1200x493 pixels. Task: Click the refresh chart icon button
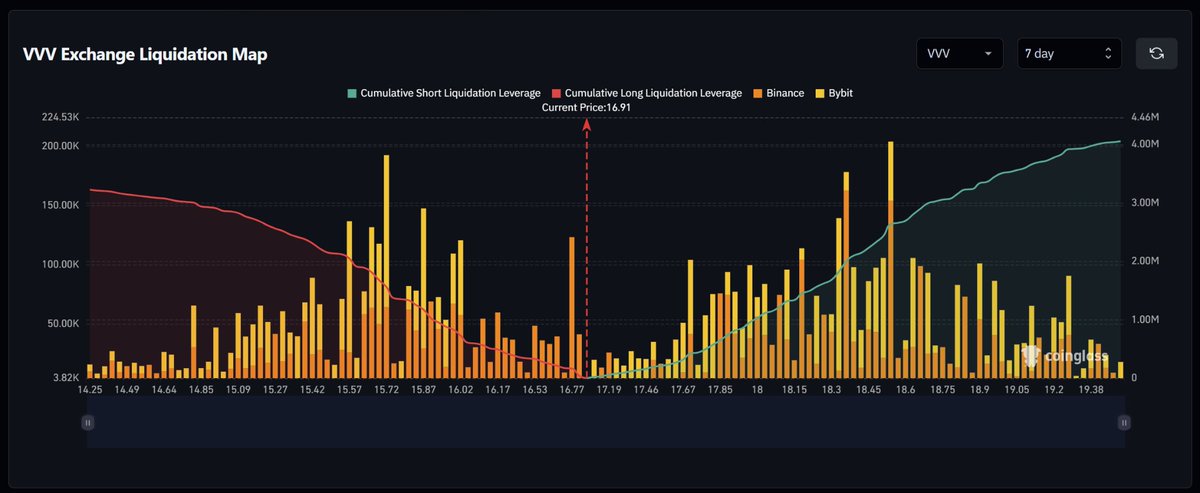[x=1156, y=53]
